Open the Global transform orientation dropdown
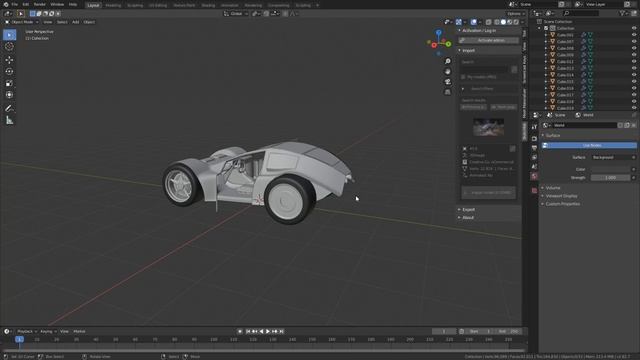640x360 pixels. pos(236,13)
